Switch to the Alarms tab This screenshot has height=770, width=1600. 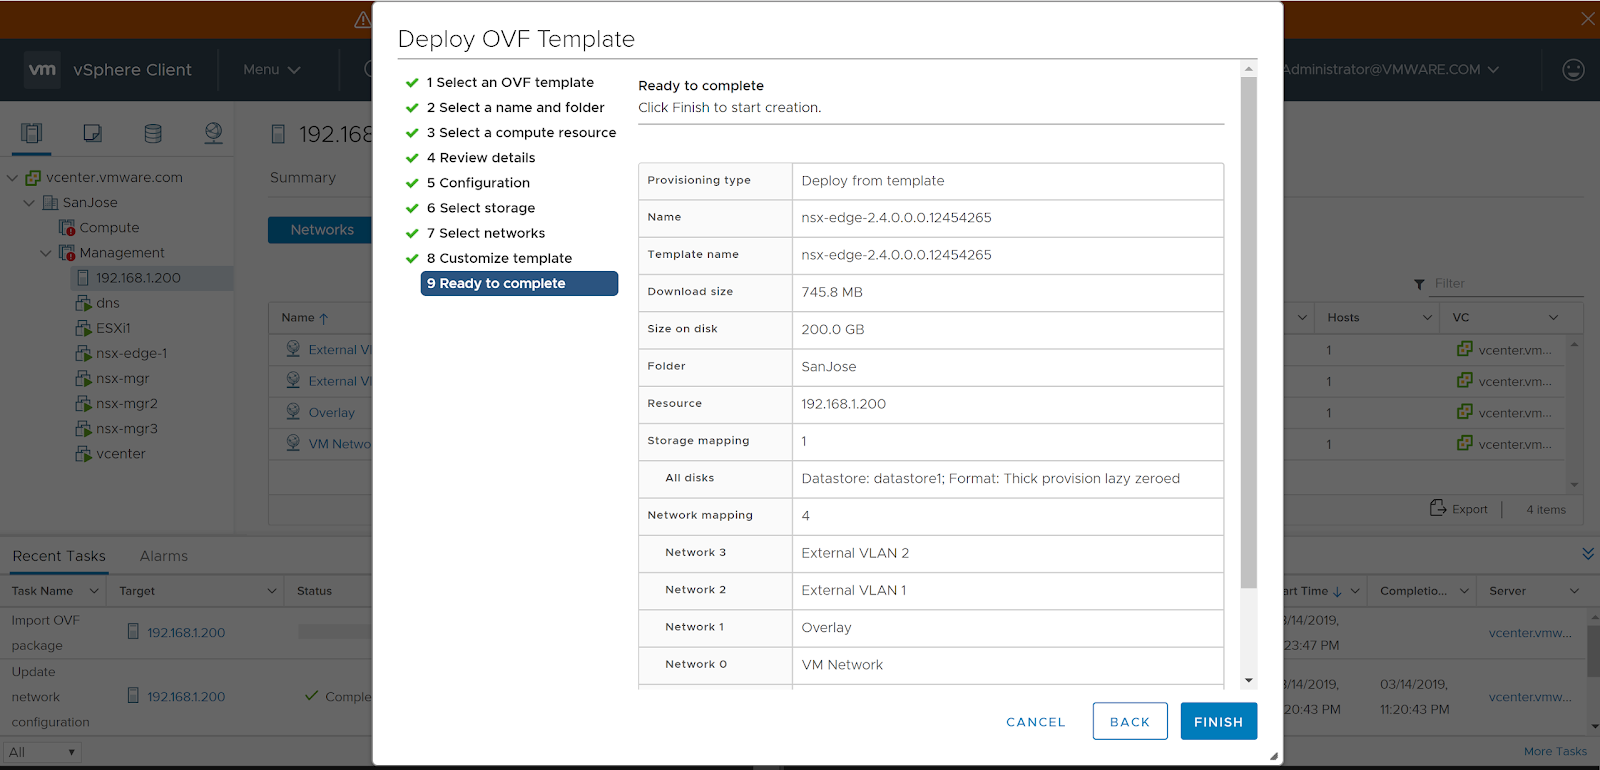pyautogui.click(x=164, y=556)
